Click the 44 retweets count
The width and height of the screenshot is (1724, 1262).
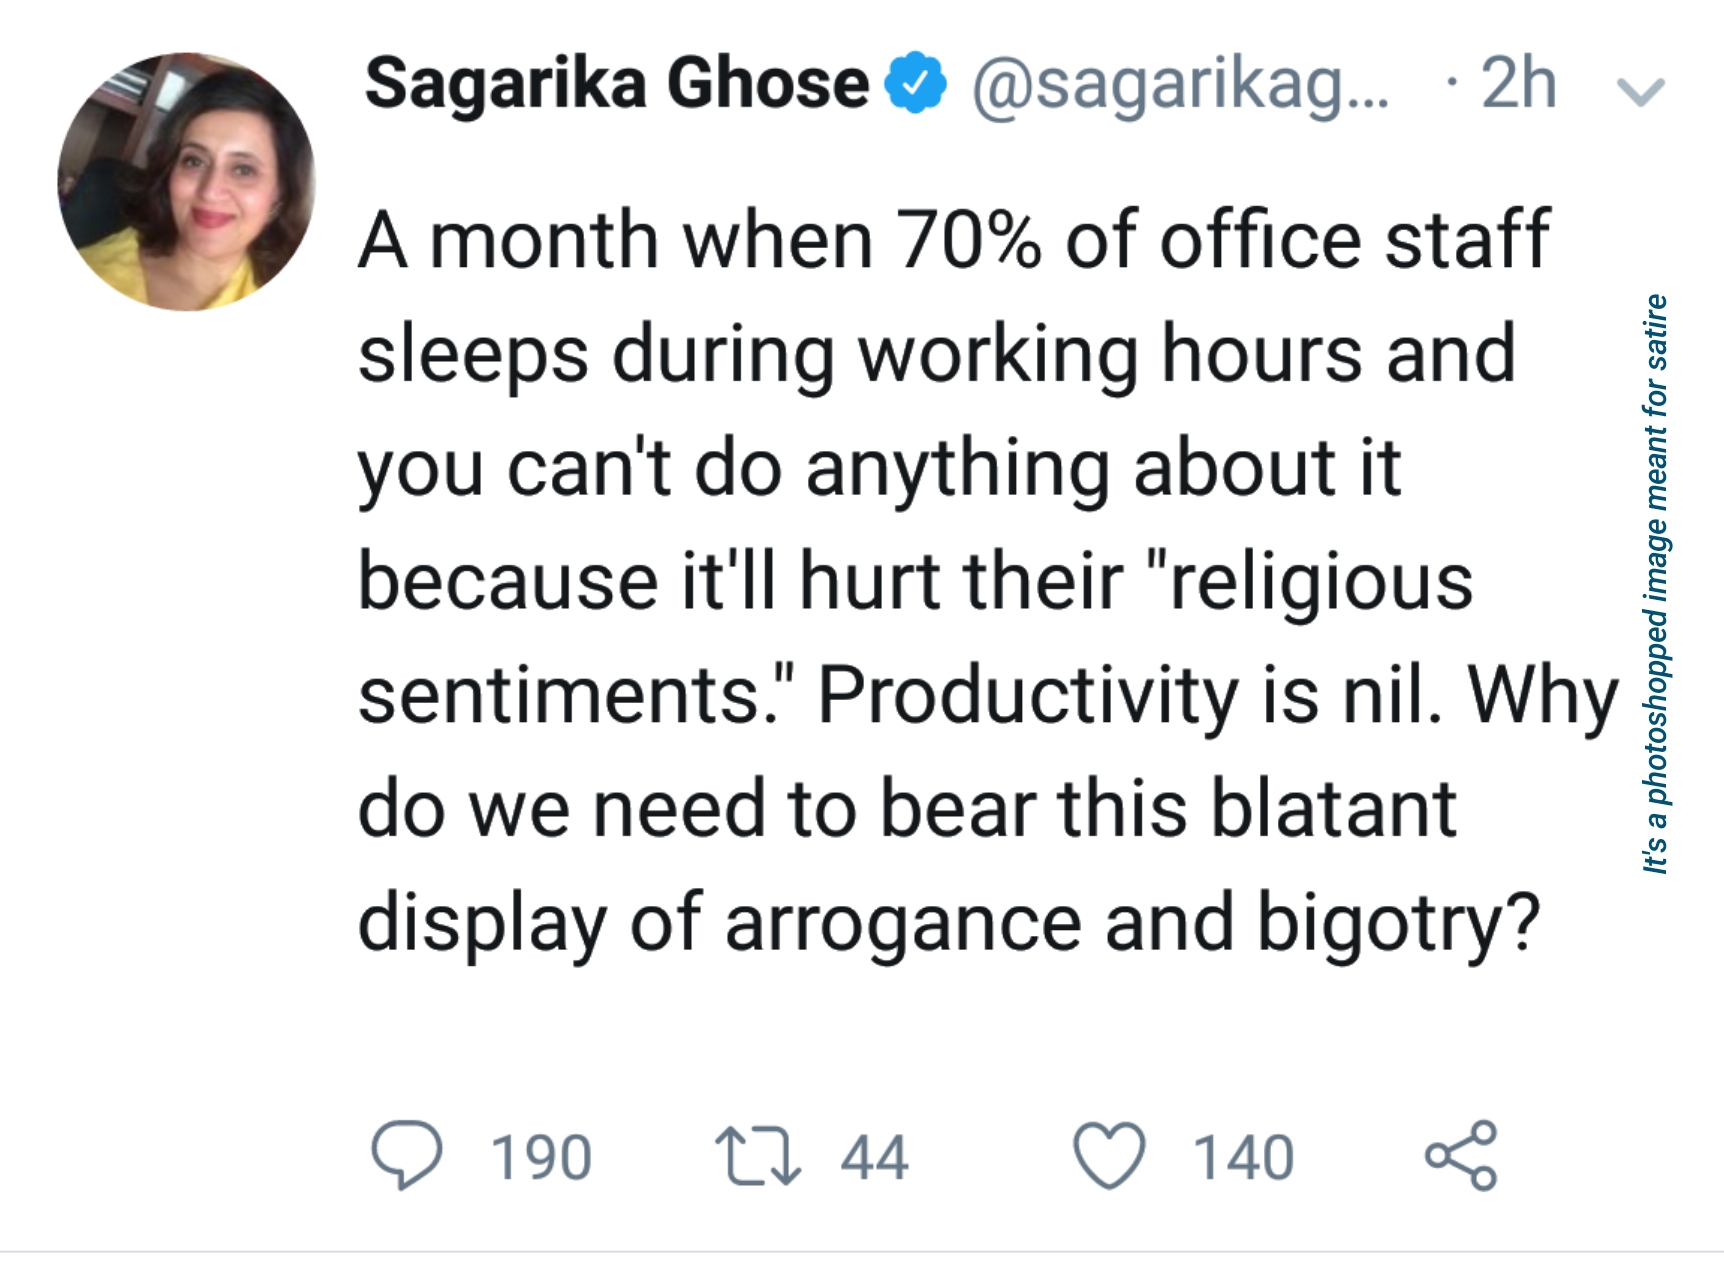pos(875,1158)
